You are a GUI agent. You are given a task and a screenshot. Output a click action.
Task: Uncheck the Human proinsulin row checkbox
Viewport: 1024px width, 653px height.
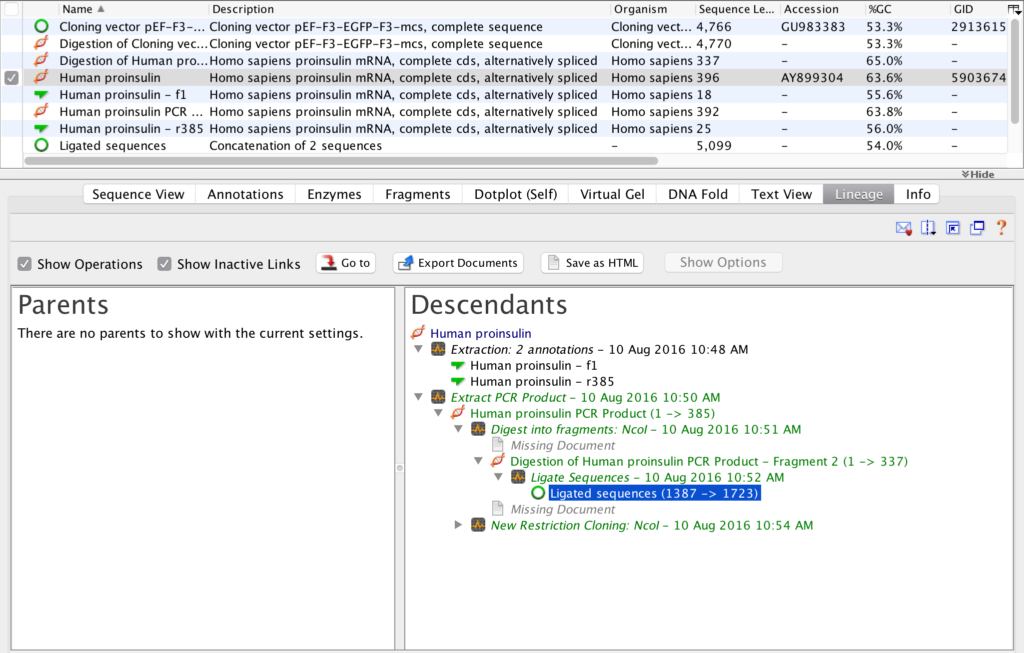(x=9, y=77)
